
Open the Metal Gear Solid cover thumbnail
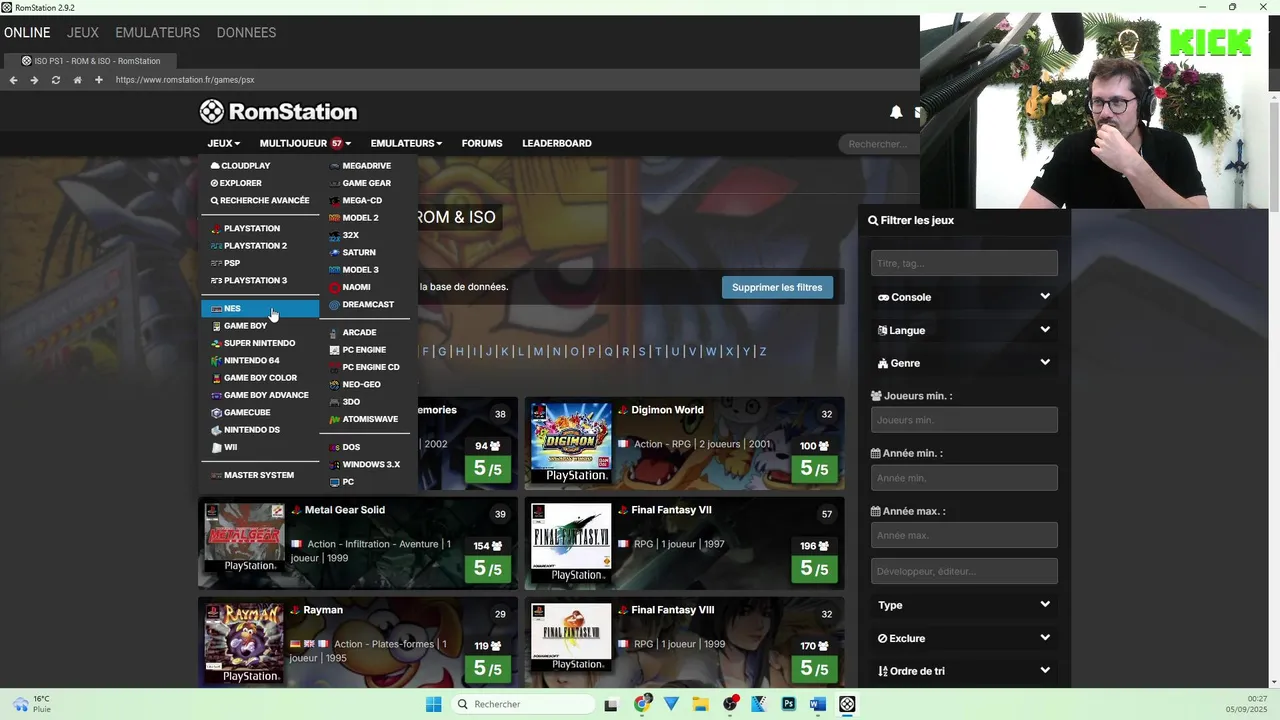pos(244,538)
